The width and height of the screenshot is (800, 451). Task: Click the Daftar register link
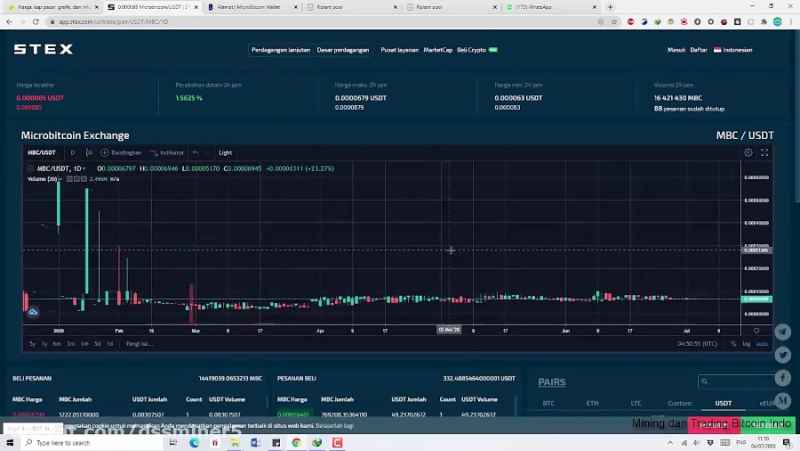coord(698,50)
